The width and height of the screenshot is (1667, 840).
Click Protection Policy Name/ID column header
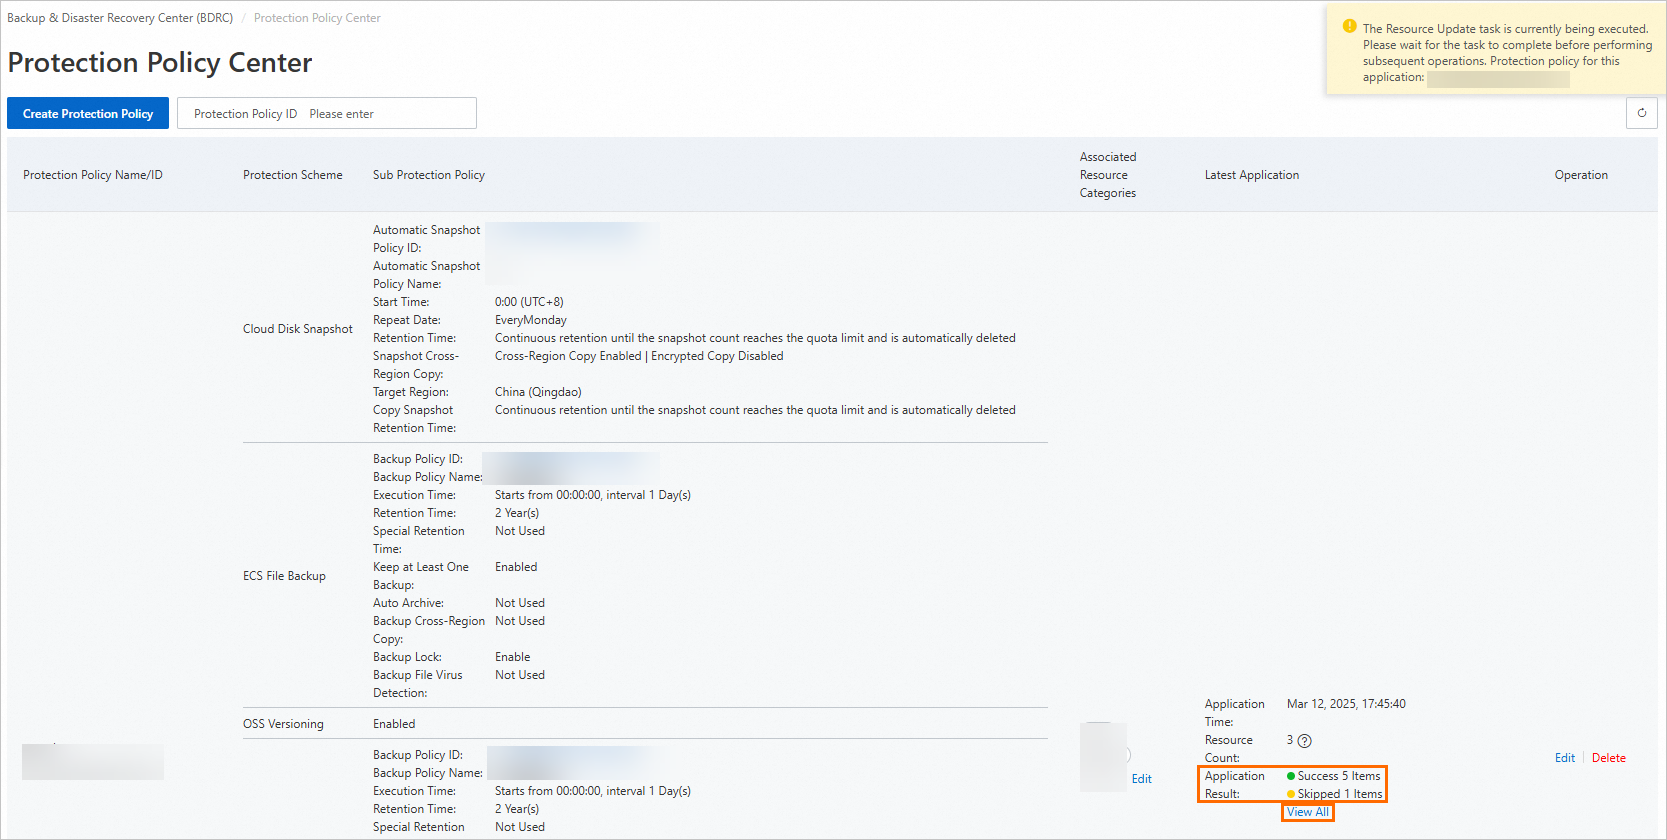click(x=93, y=175)
